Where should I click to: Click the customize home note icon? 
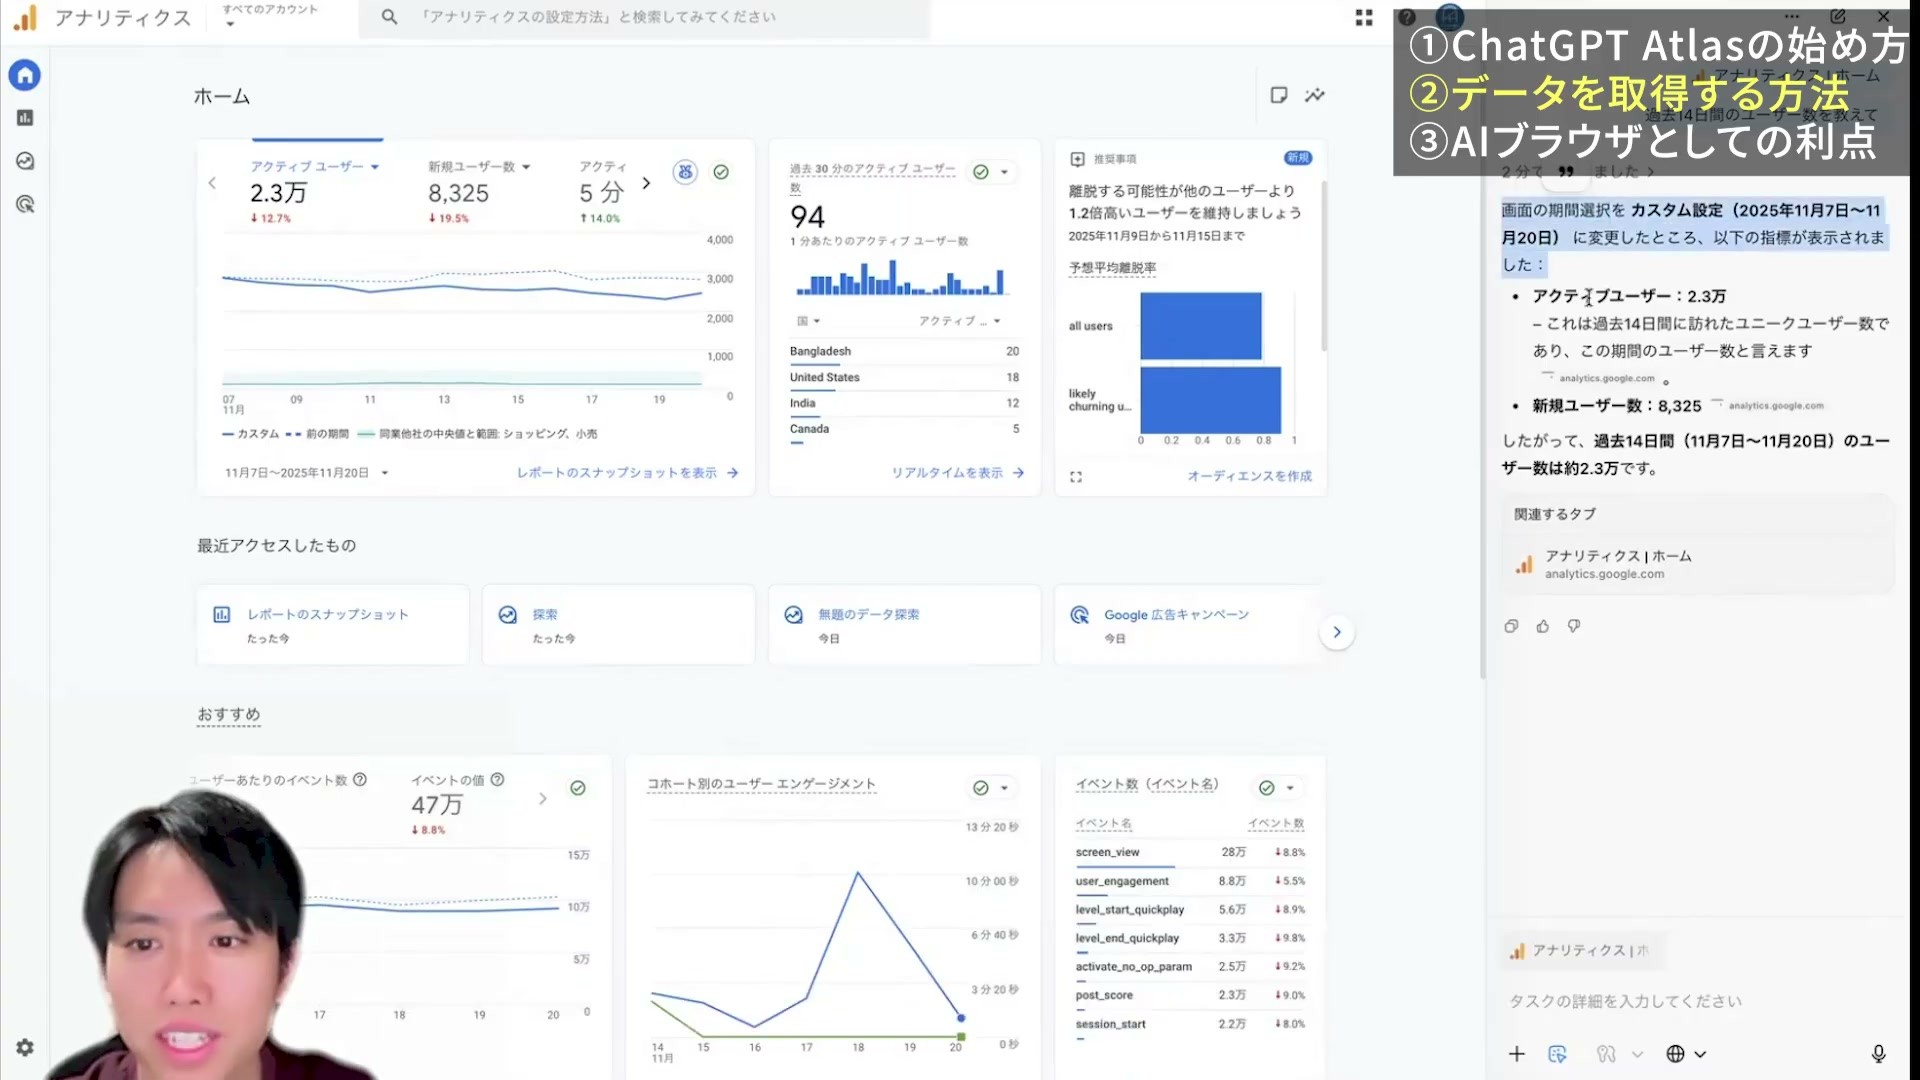(1278, 95)
